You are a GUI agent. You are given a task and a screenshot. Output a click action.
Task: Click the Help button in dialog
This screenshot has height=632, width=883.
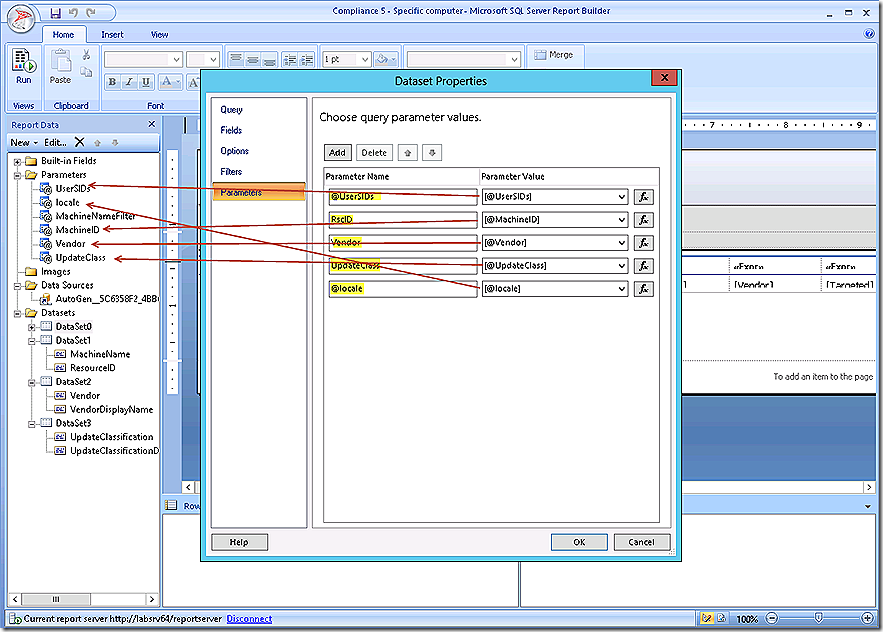(239, 542)
